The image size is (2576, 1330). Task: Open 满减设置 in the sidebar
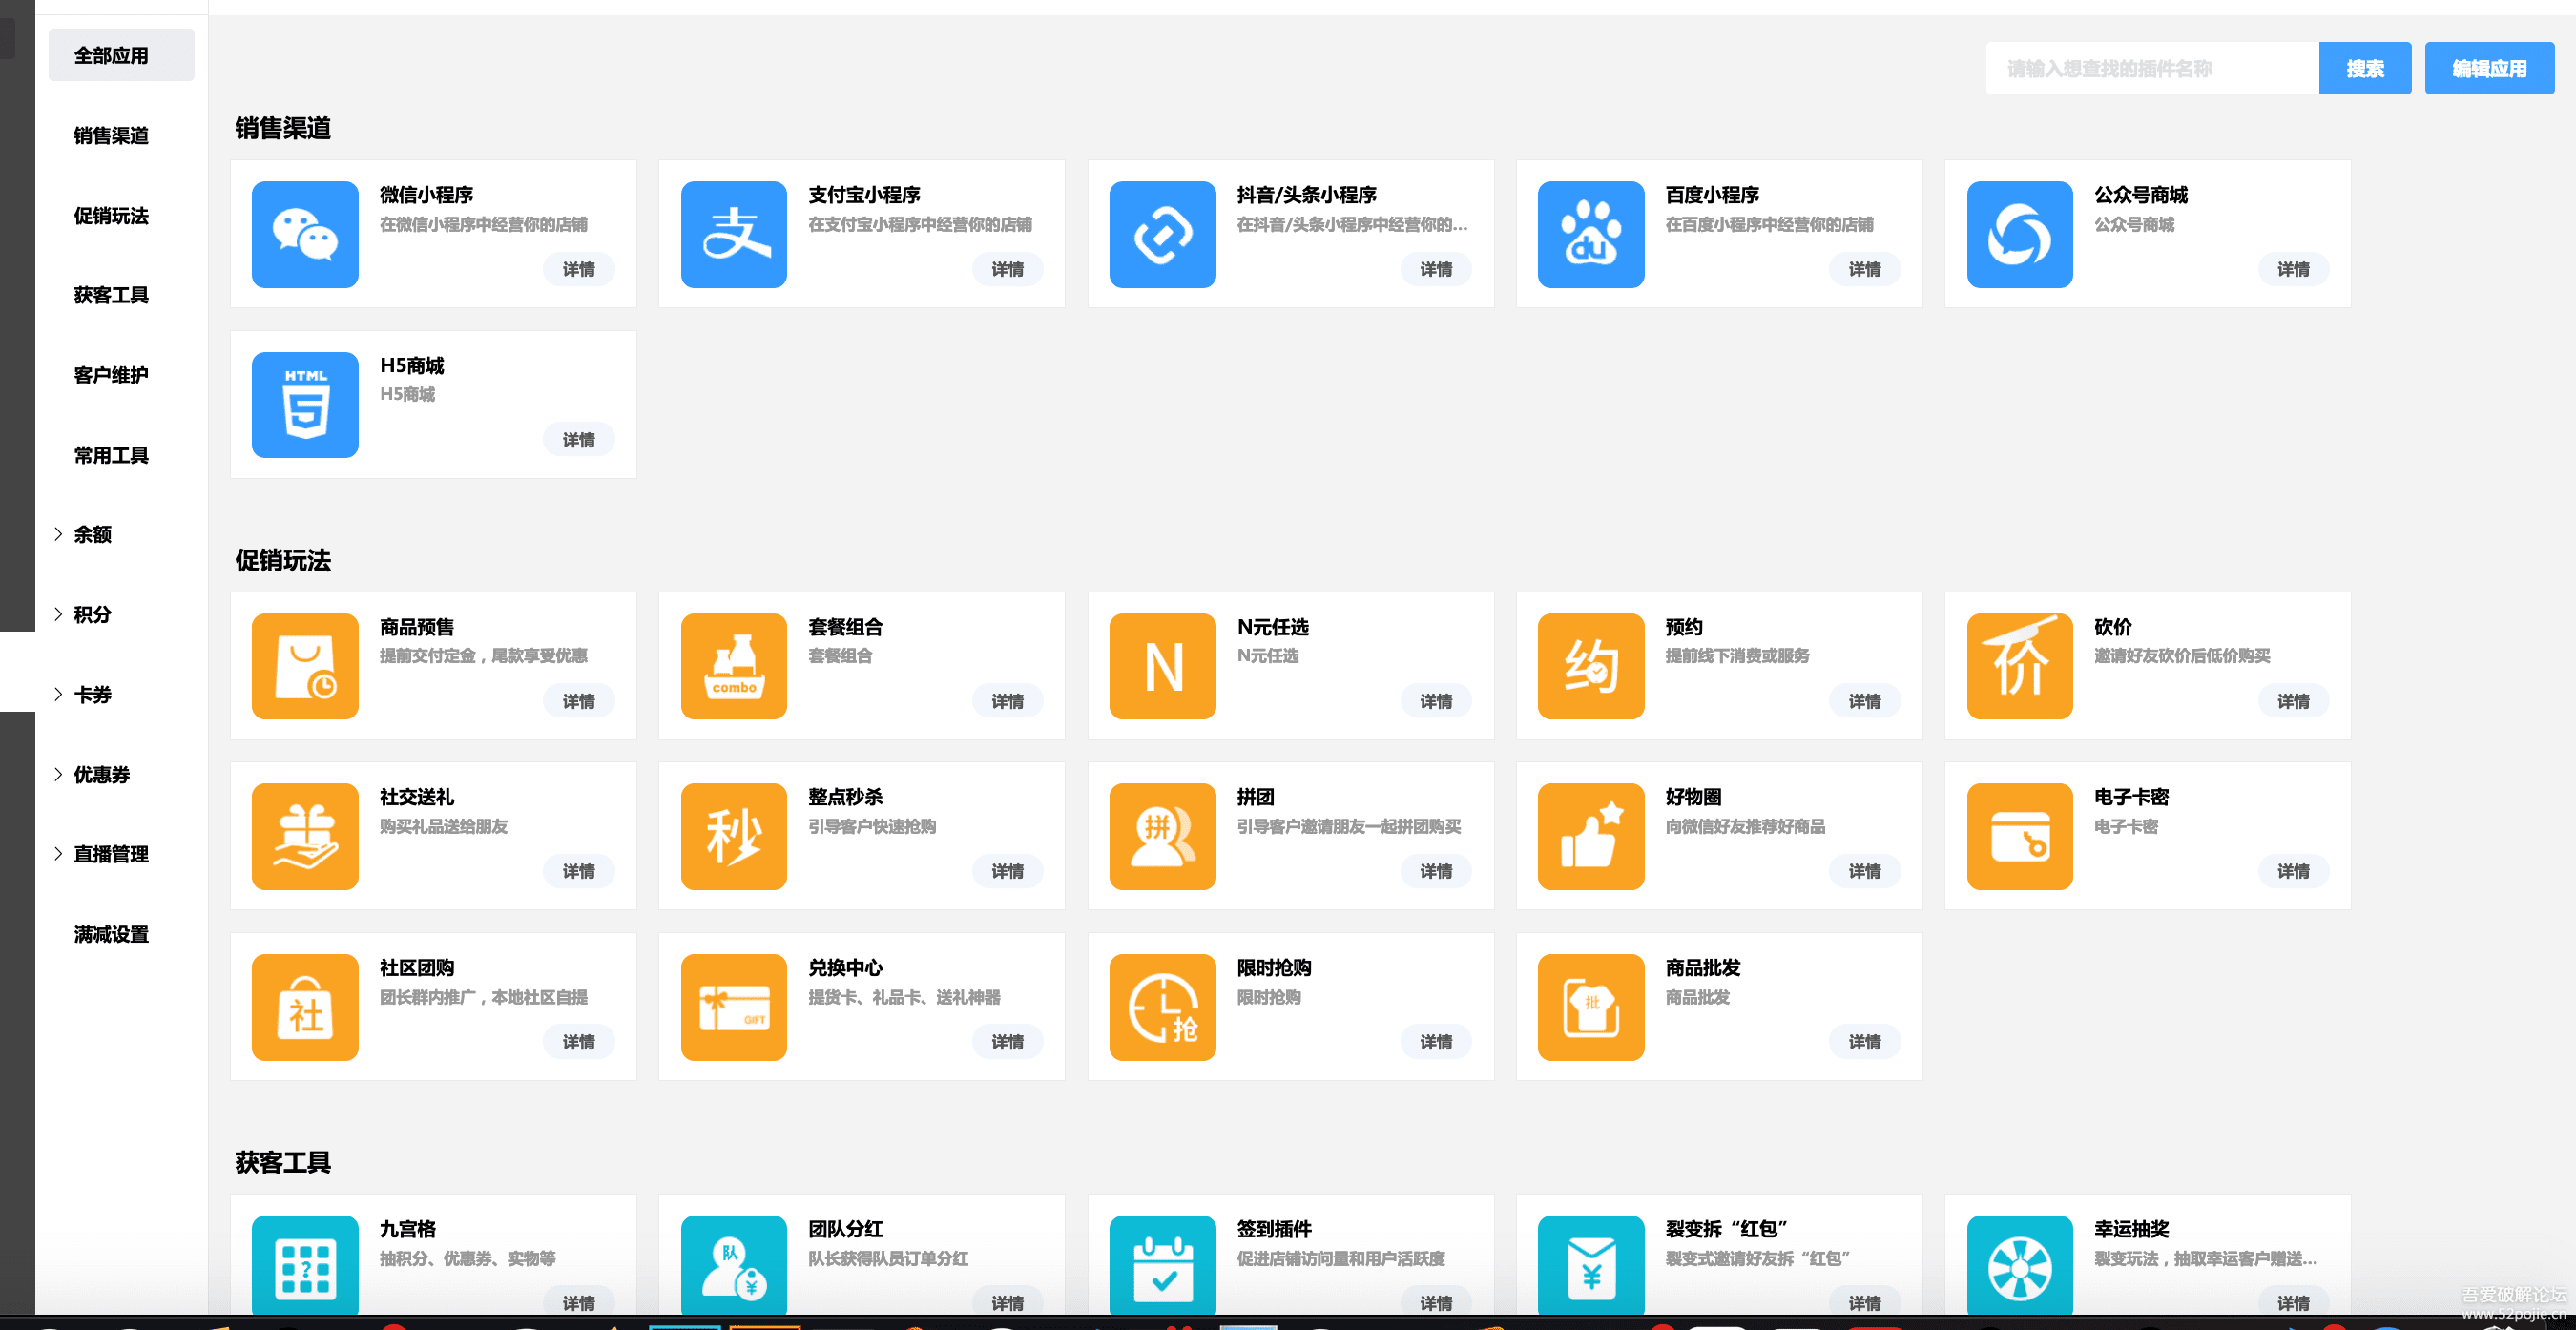(111, 934)
